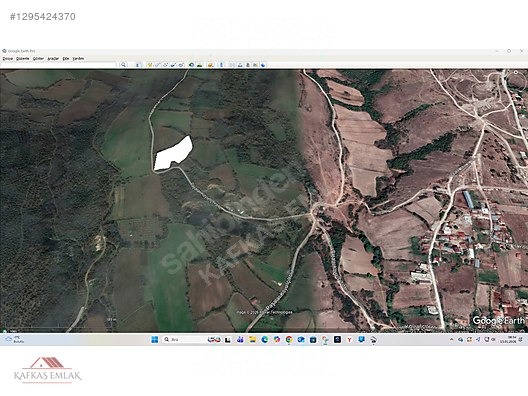Open the Windows Start menu
This screenshot has width=528, height=396.
pyautogui.click(x=155, y=339)
